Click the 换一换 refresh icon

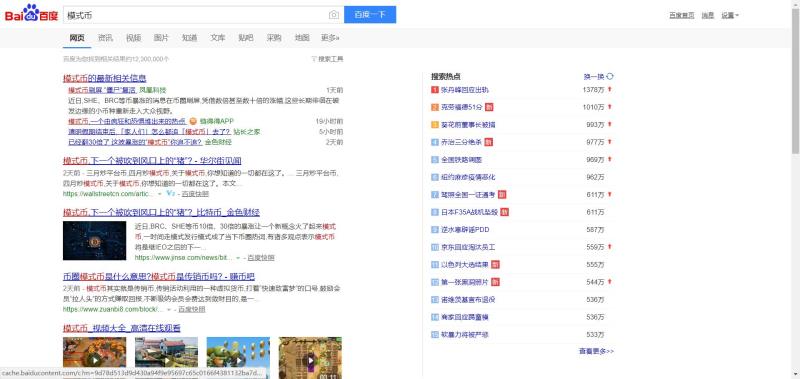tap(610, 77)
